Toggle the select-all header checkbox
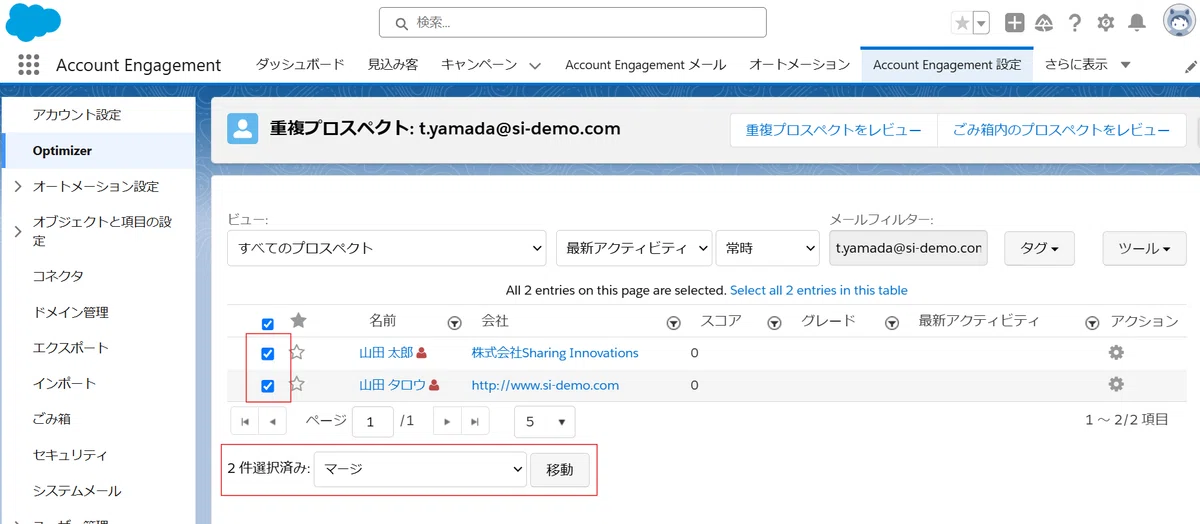The height and width of the screenshot is (524, 1200). click(x=267, y=324)
